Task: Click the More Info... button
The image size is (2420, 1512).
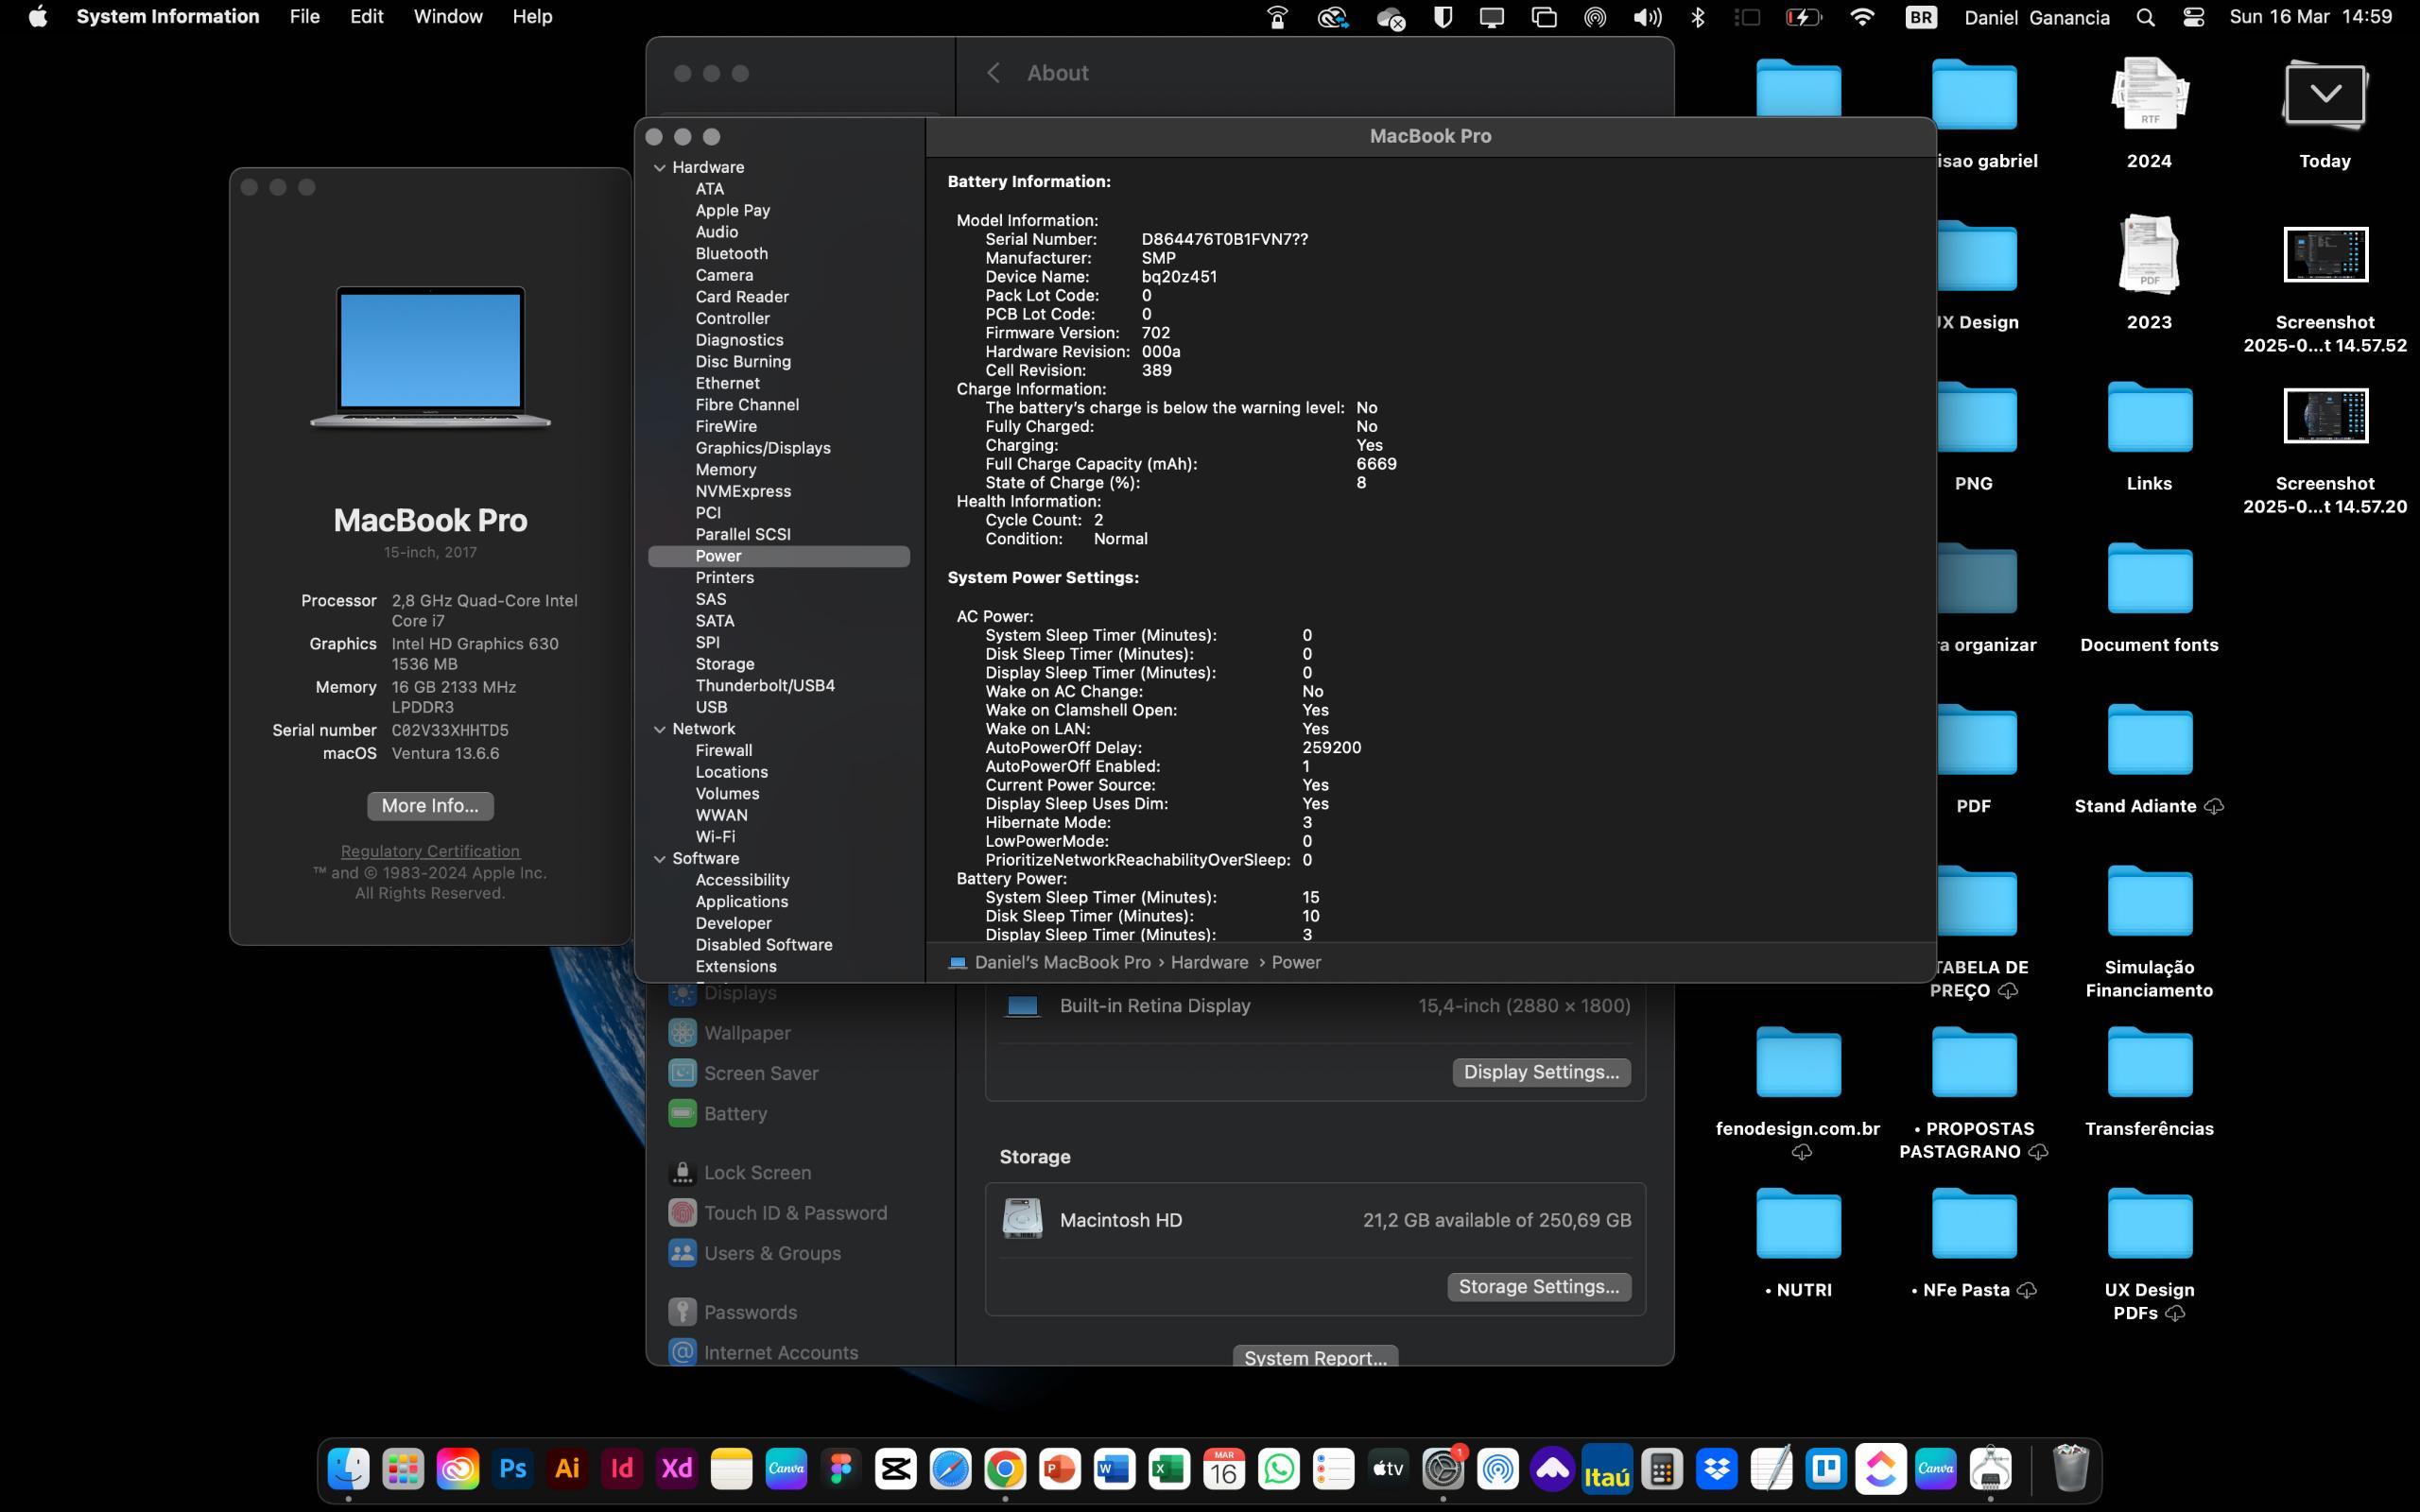Action: coord(430,806)
